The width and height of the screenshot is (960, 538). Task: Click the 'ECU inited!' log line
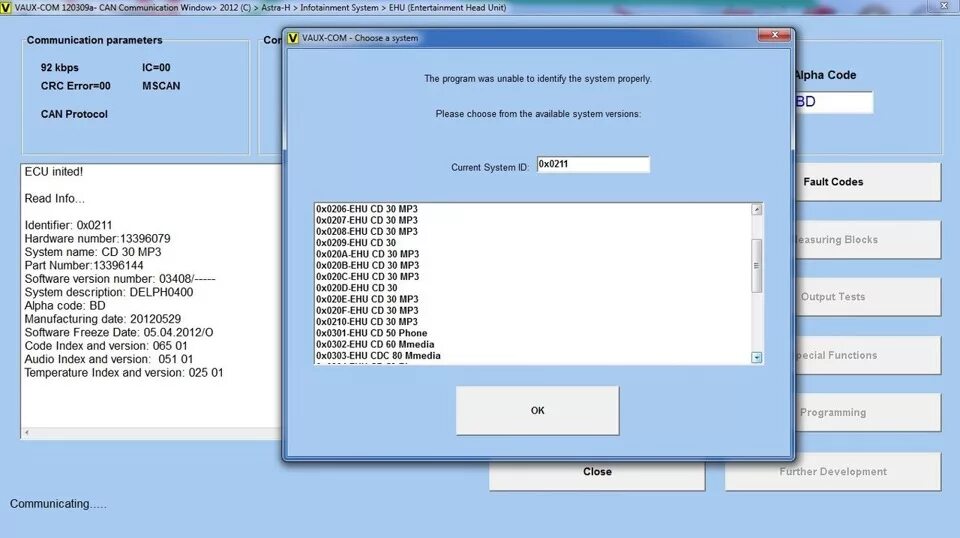click(x=54, y=172)
